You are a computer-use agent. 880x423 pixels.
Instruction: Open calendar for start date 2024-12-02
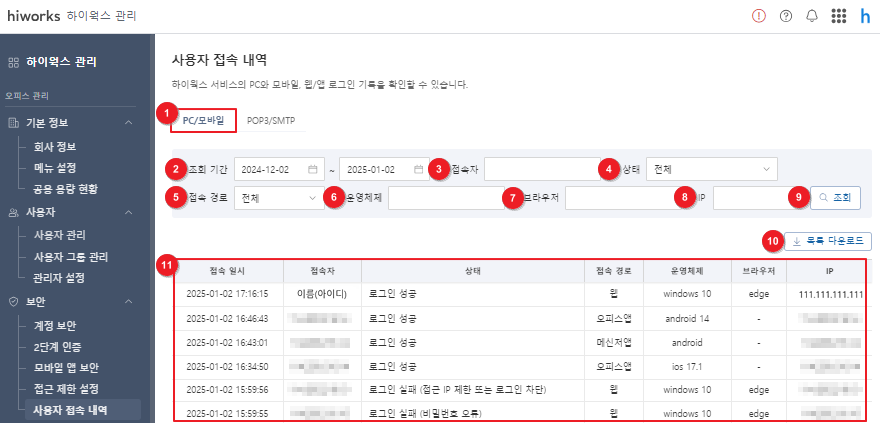(313, 169)
